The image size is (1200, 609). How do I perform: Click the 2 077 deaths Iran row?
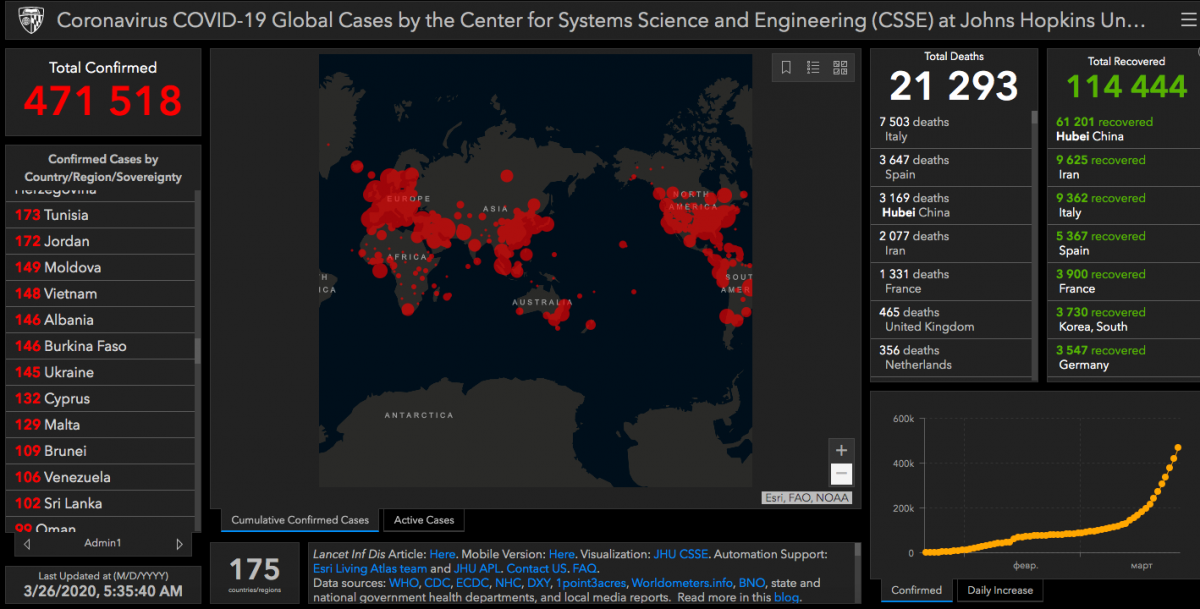point(951,243)
